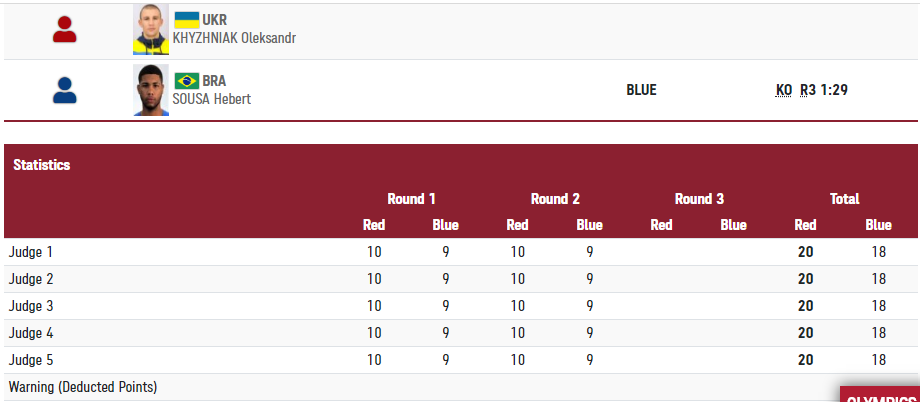Click the Round 3 column header

(699, 198)
